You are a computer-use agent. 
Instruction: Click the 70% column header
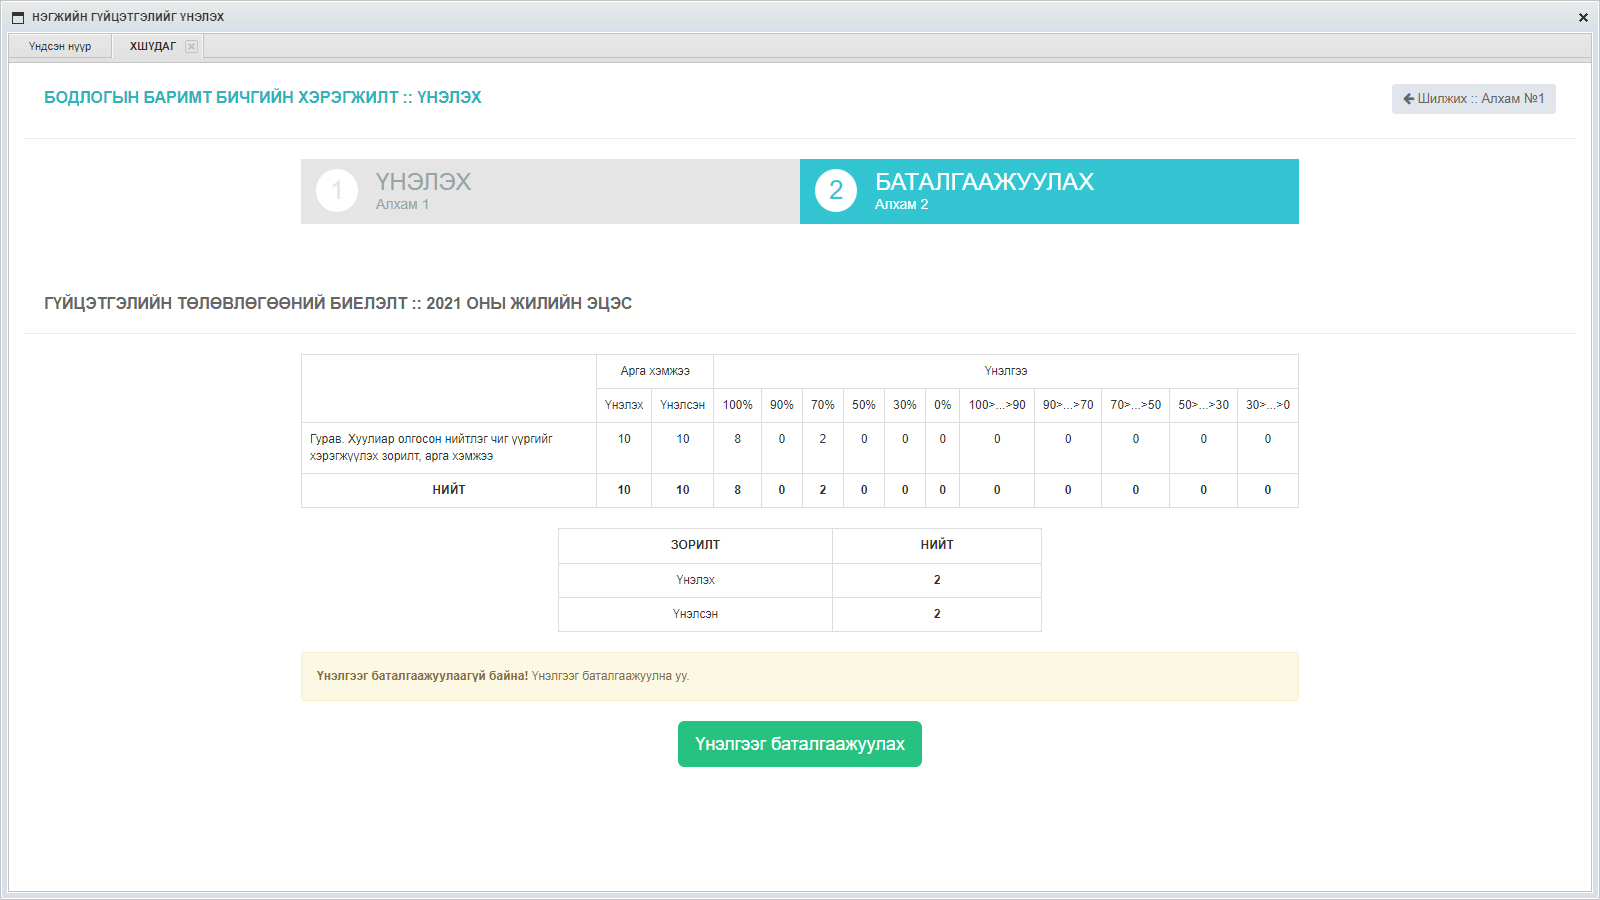823,405
